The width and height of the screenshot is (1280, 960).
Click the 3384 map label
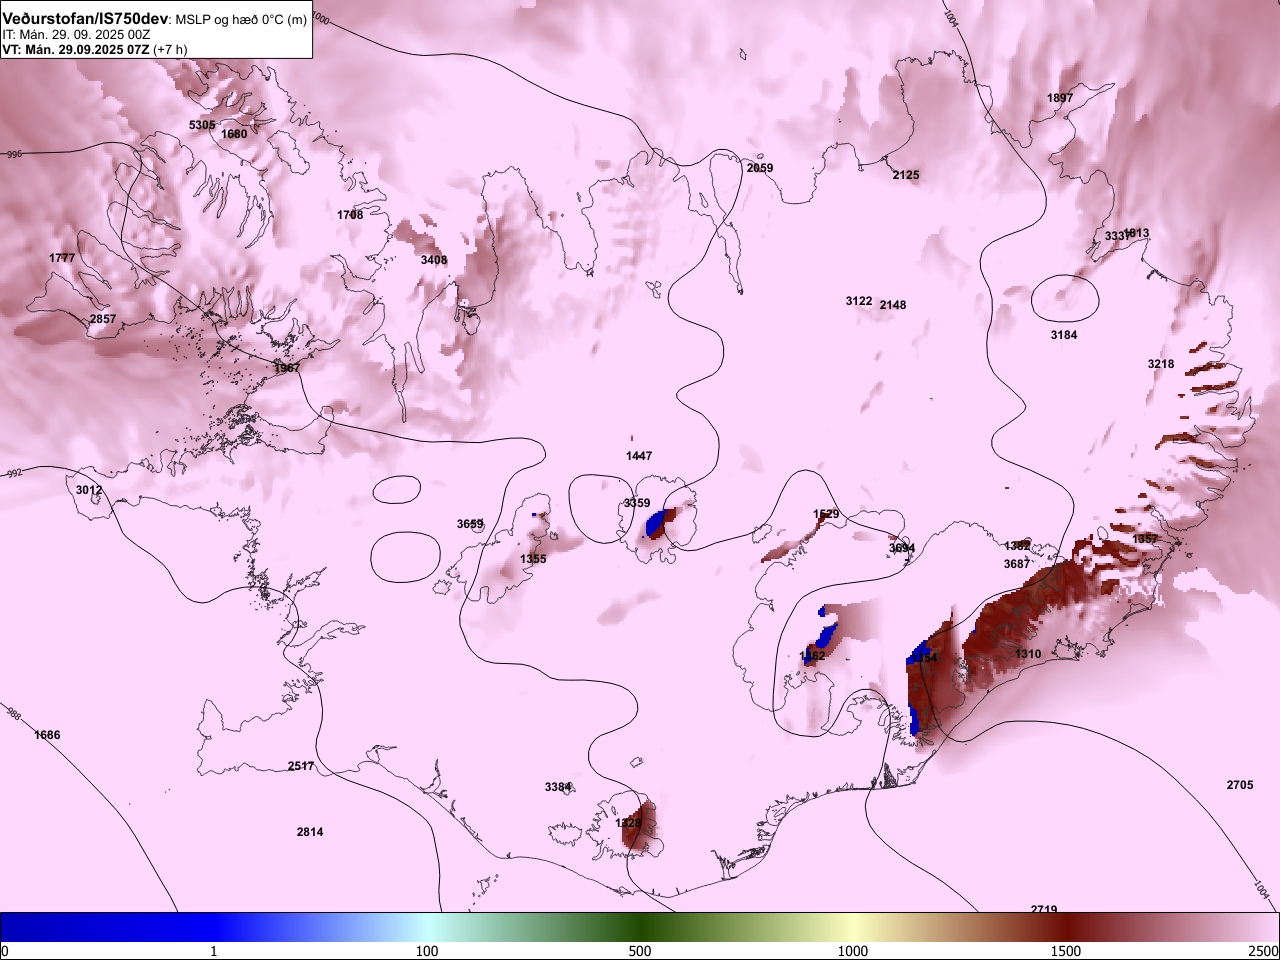point(558,787)
